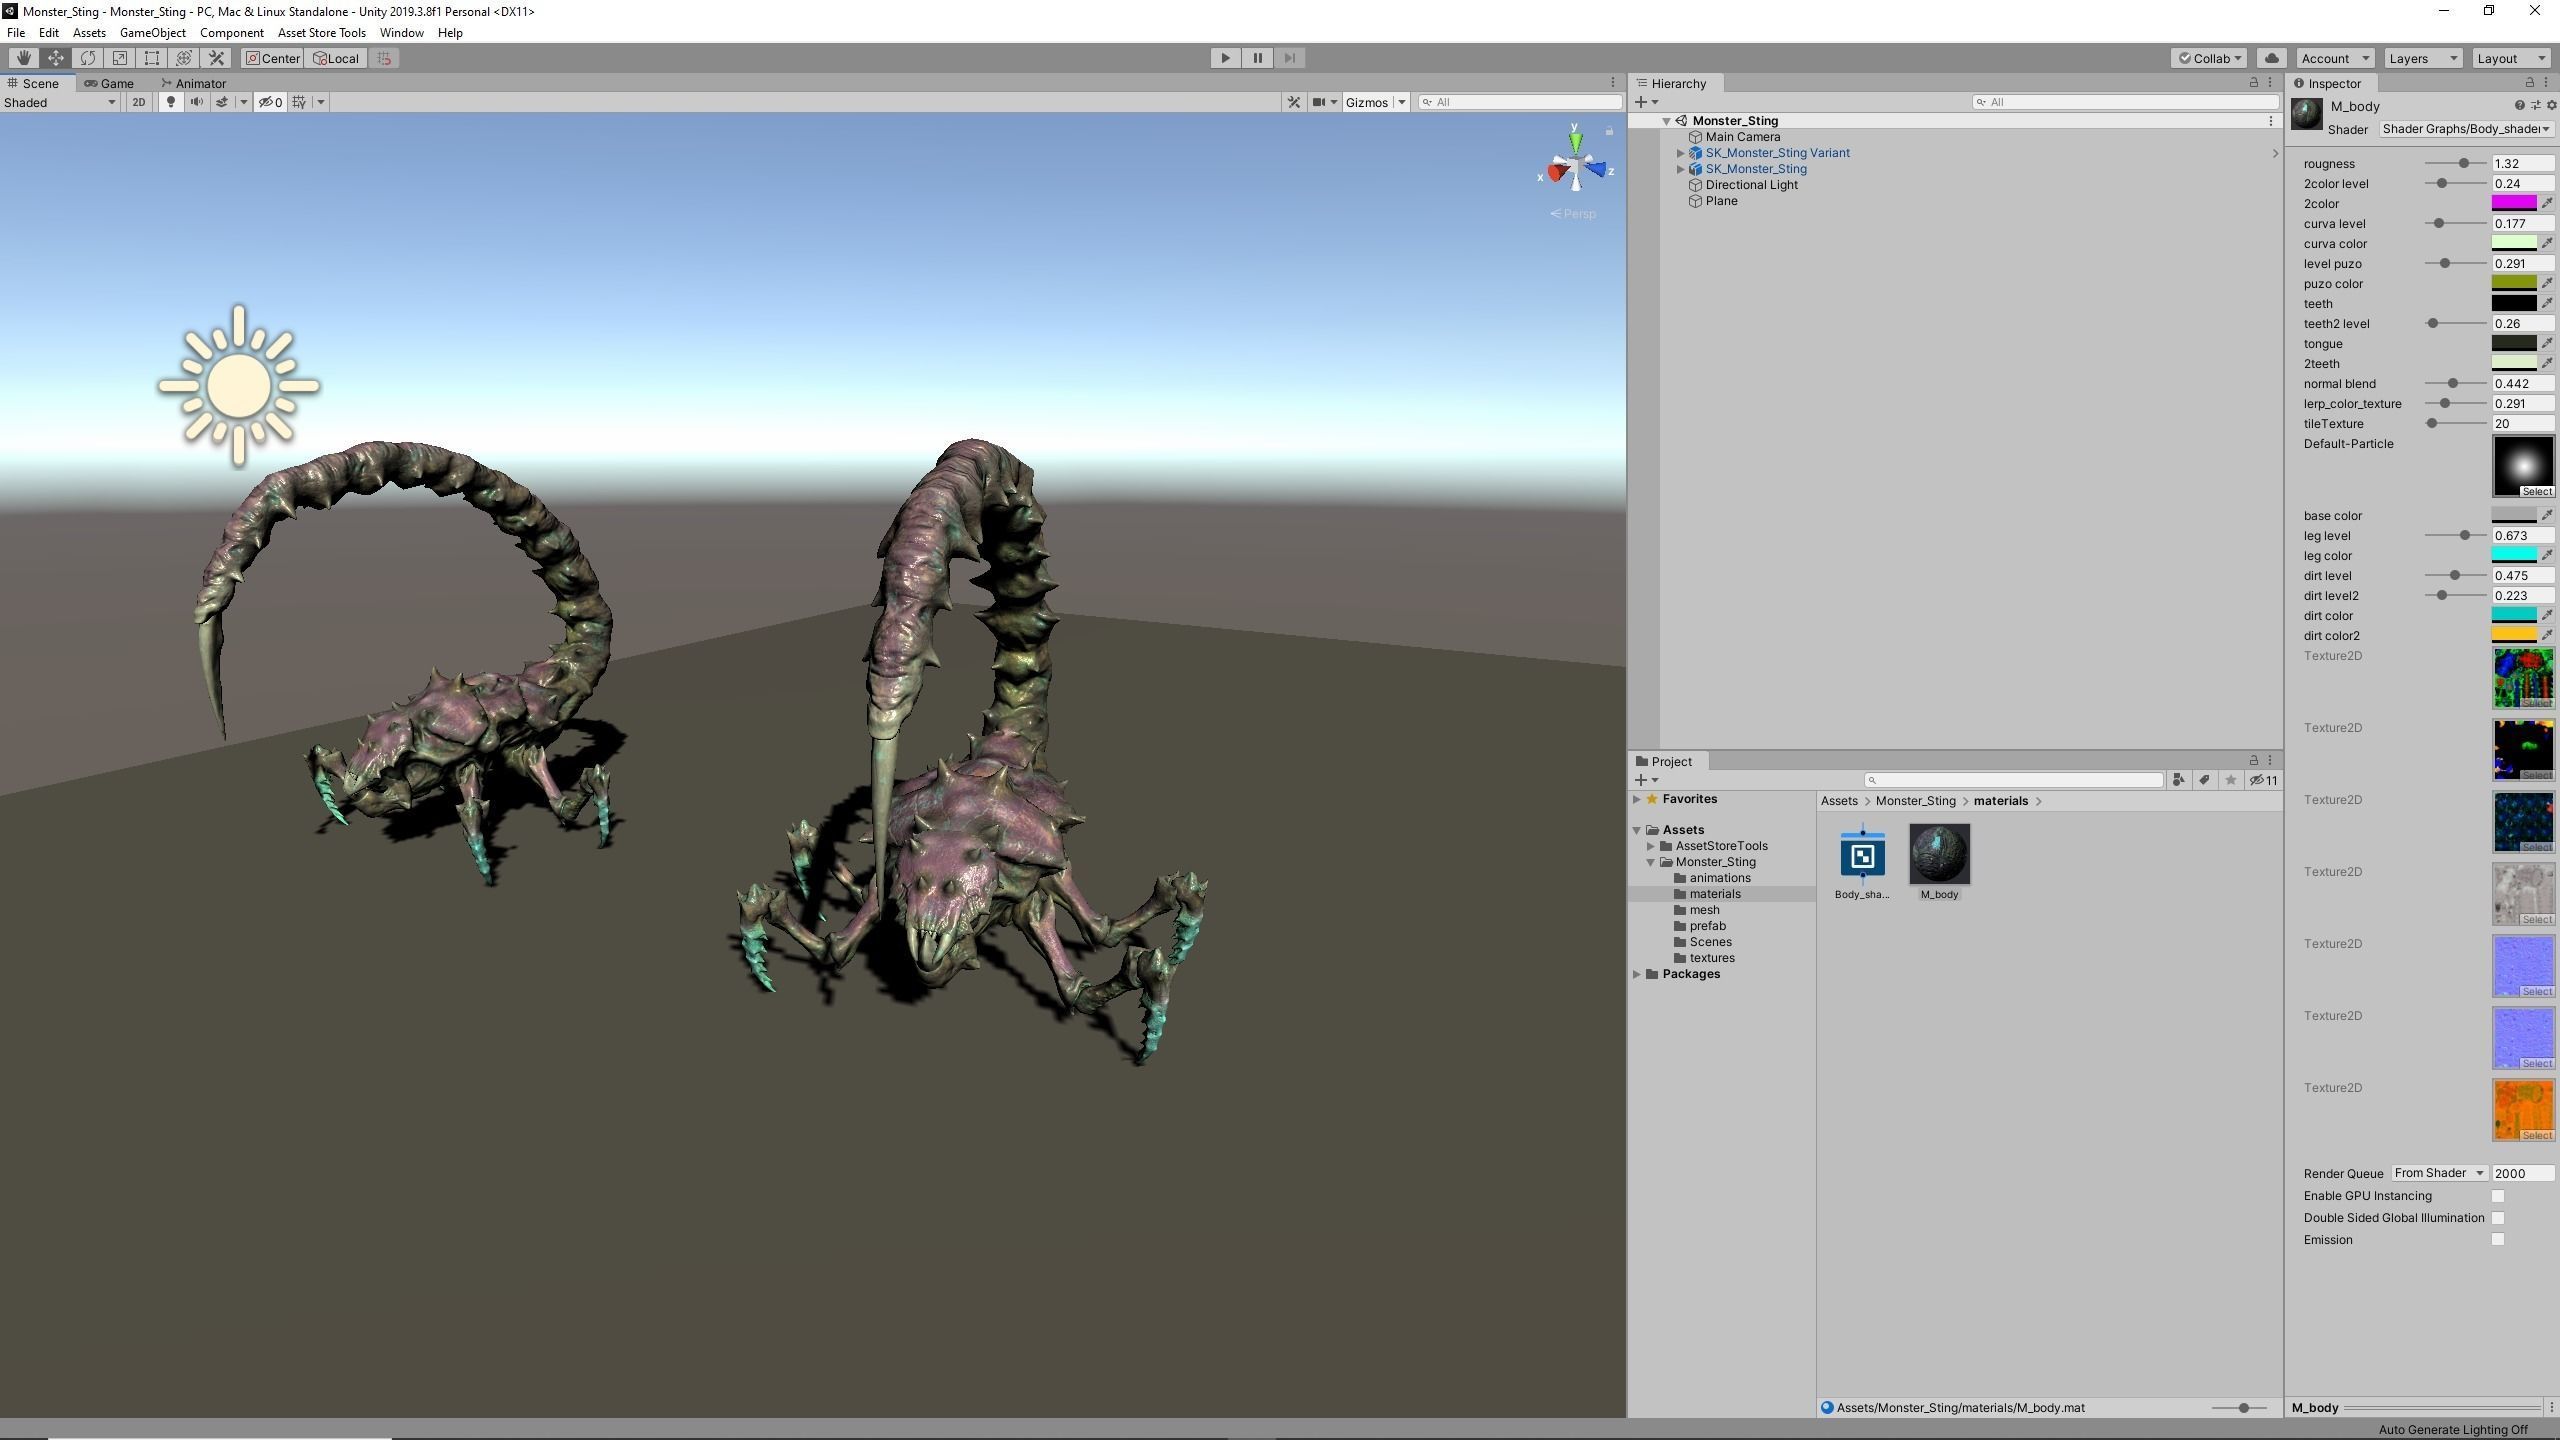Screen dimensions: 2560x1440
Task: Open Collab dropdown
Action: (2210, 58)
